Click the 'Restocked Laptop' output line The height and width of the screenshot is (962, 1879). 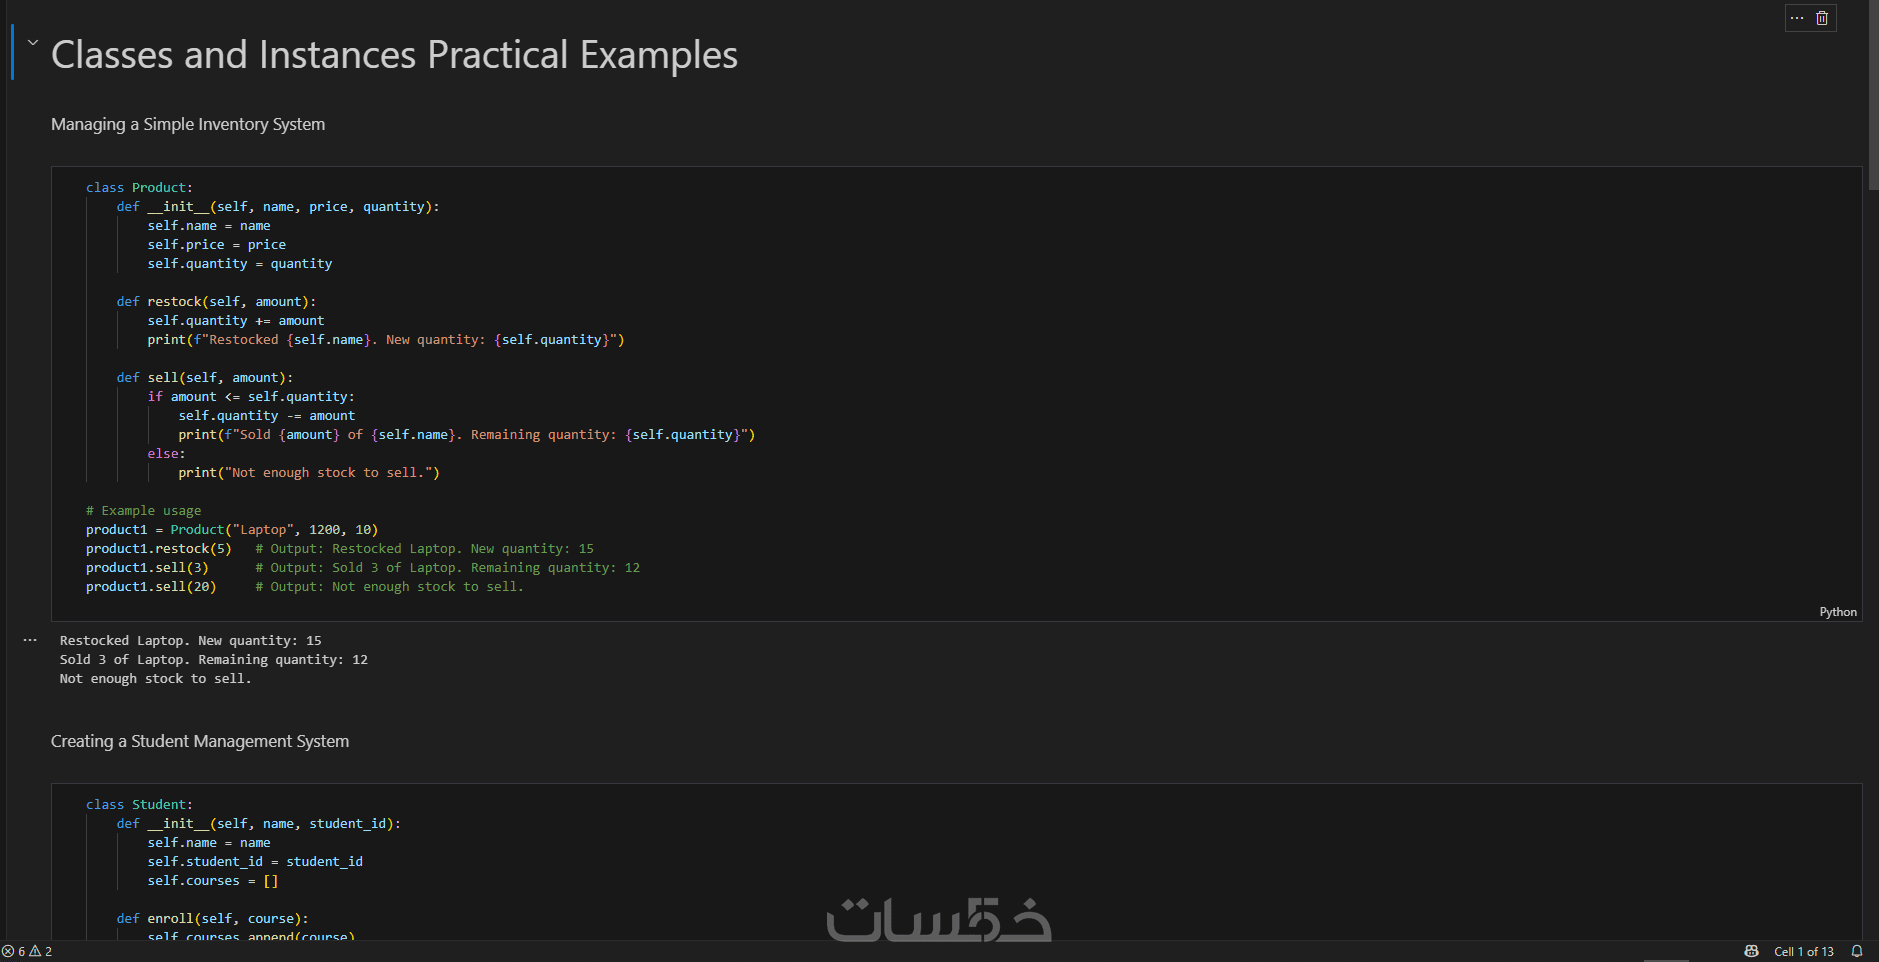pos(190,641)
